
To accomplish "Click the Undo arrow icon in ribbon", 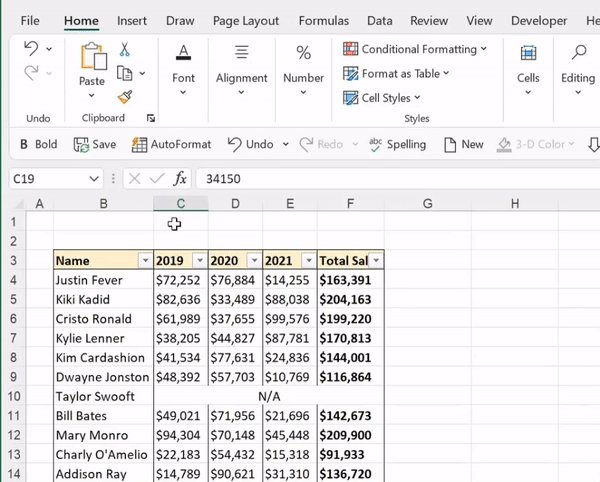I will coord(31,49).
